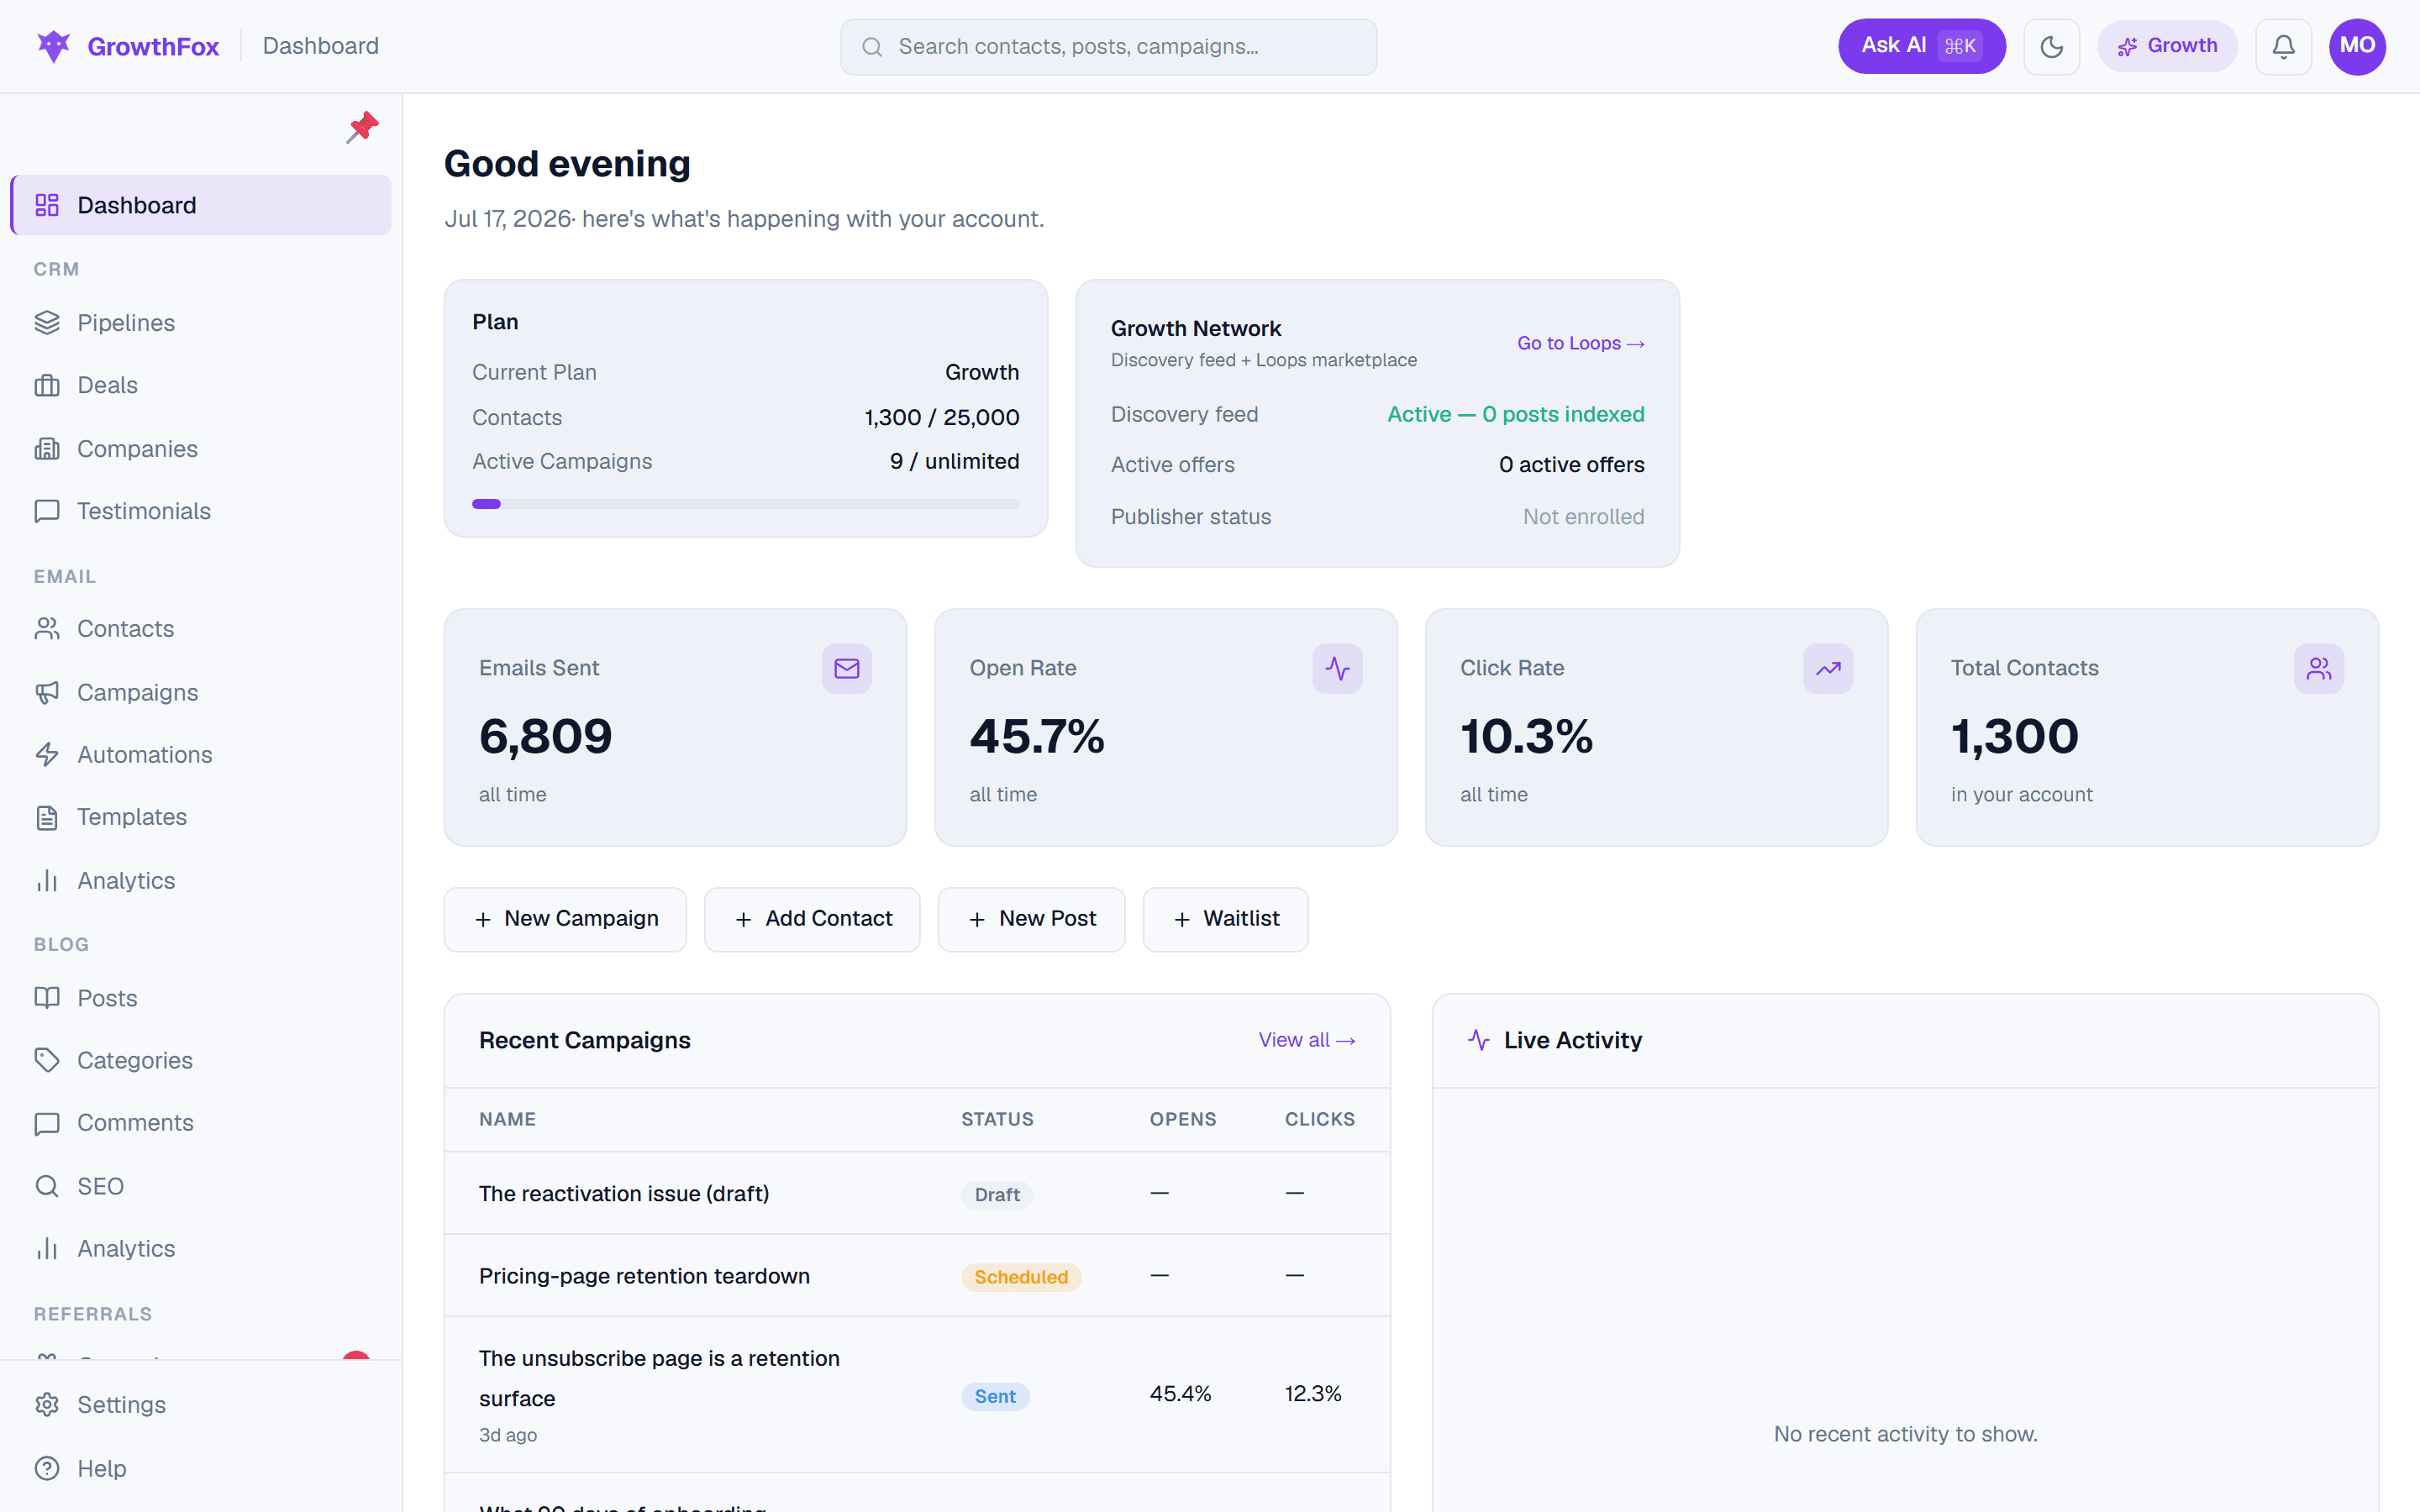Screen dimensions: 2420x1512
Task: Click the contacts usage progress bar
Action: (x=745, y=504)
